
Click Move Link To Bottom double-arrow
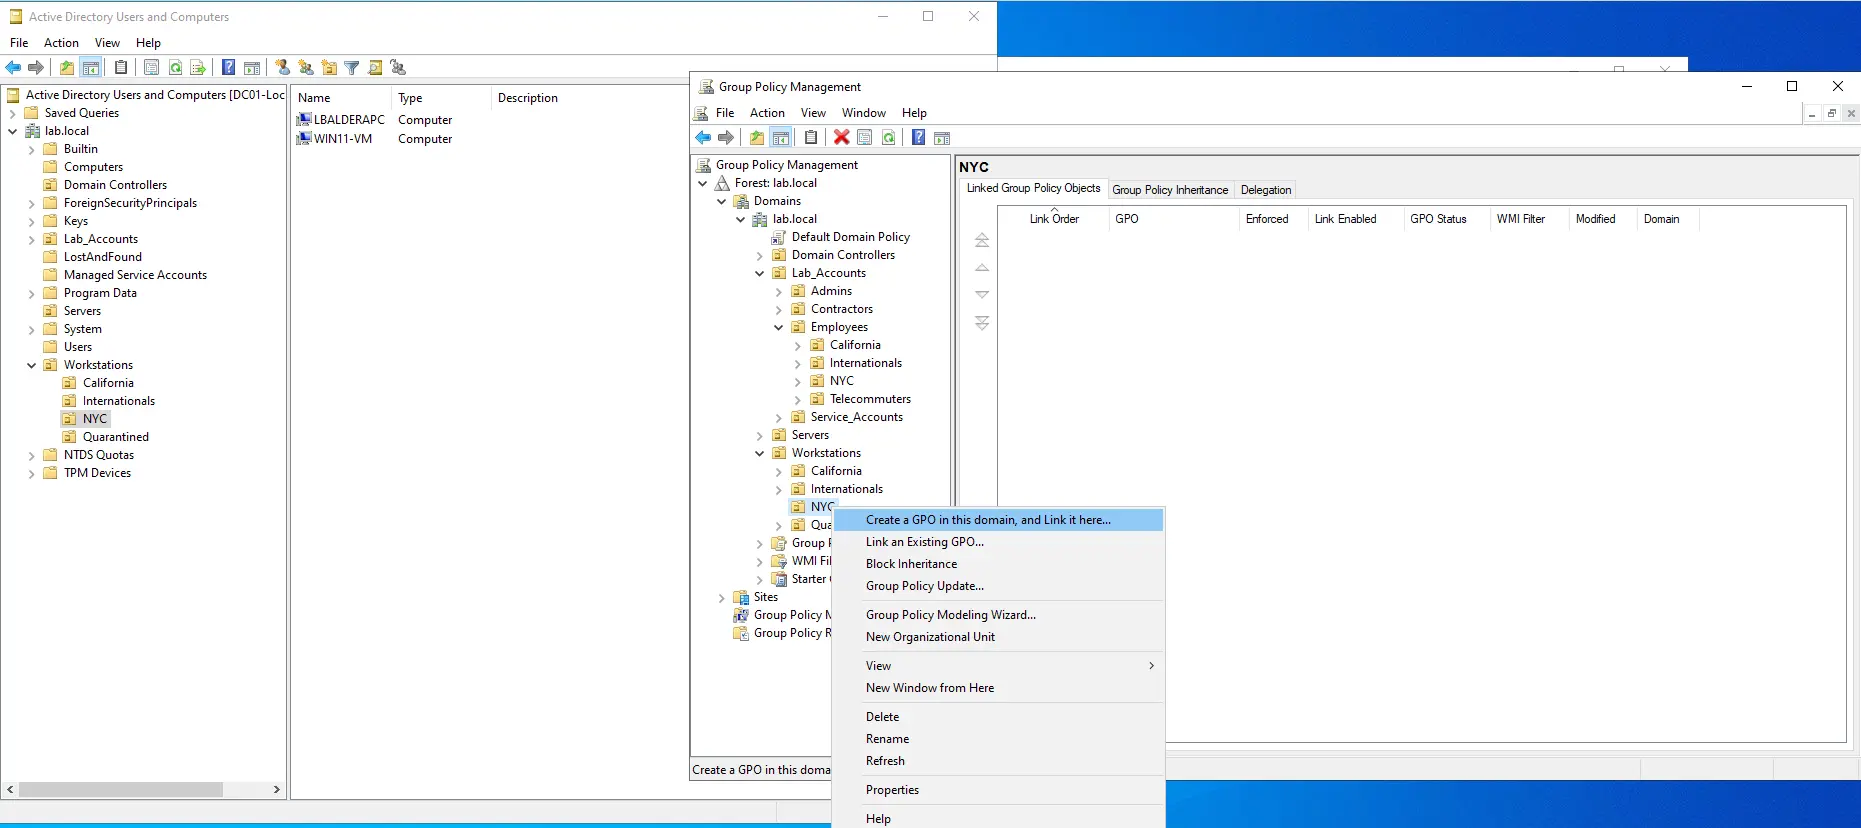[982, 323]
